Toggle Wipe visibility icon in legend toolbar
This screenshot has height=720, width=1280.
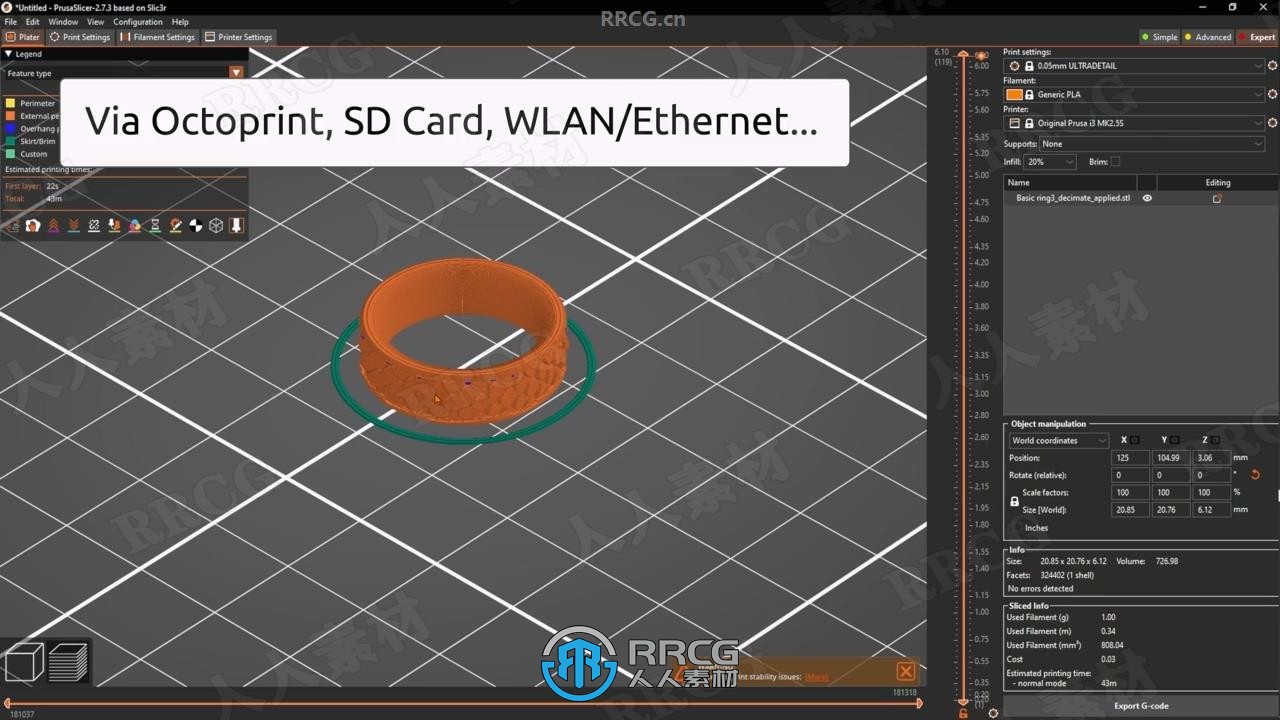point(33,225)
